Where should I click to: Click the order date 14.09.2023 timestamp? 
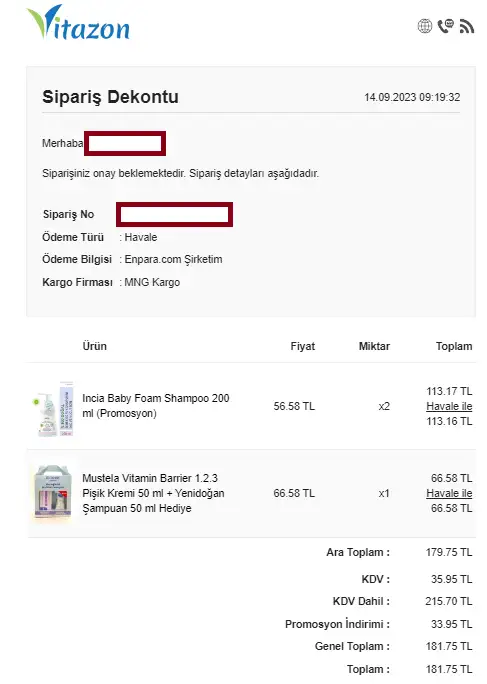click(412, 97)
